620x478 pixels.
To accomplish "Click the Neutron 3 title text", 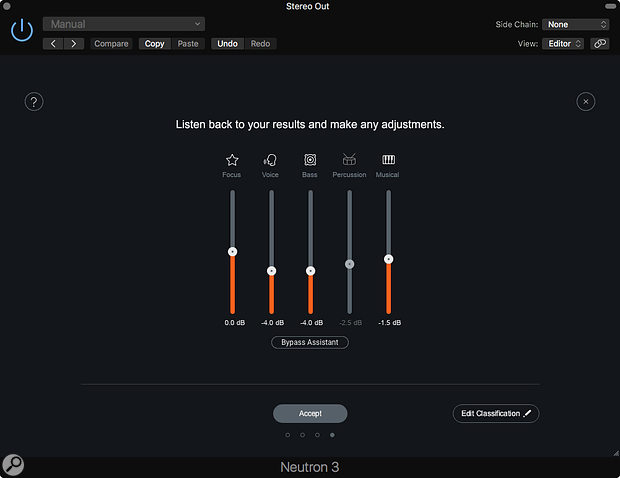I will click(x=310, y=467).
